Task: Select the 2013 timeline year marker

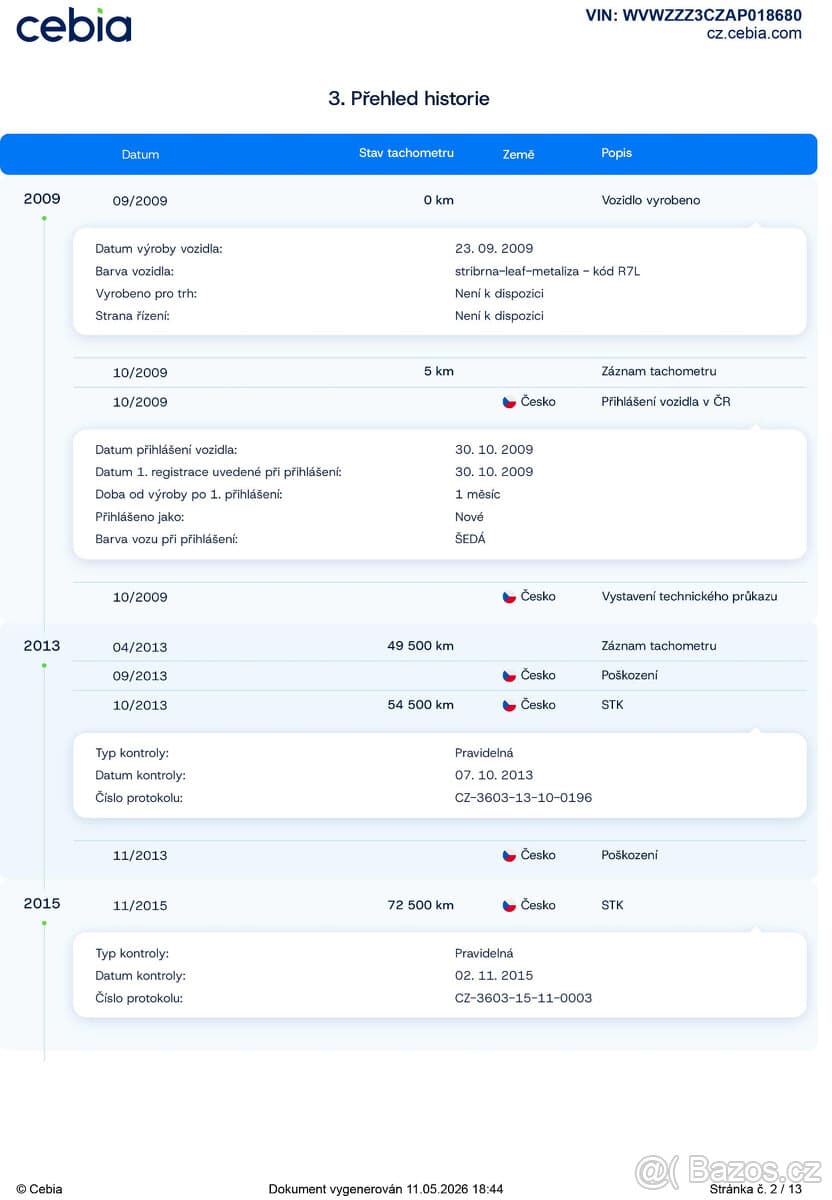Action: click(x=42, y=646)
